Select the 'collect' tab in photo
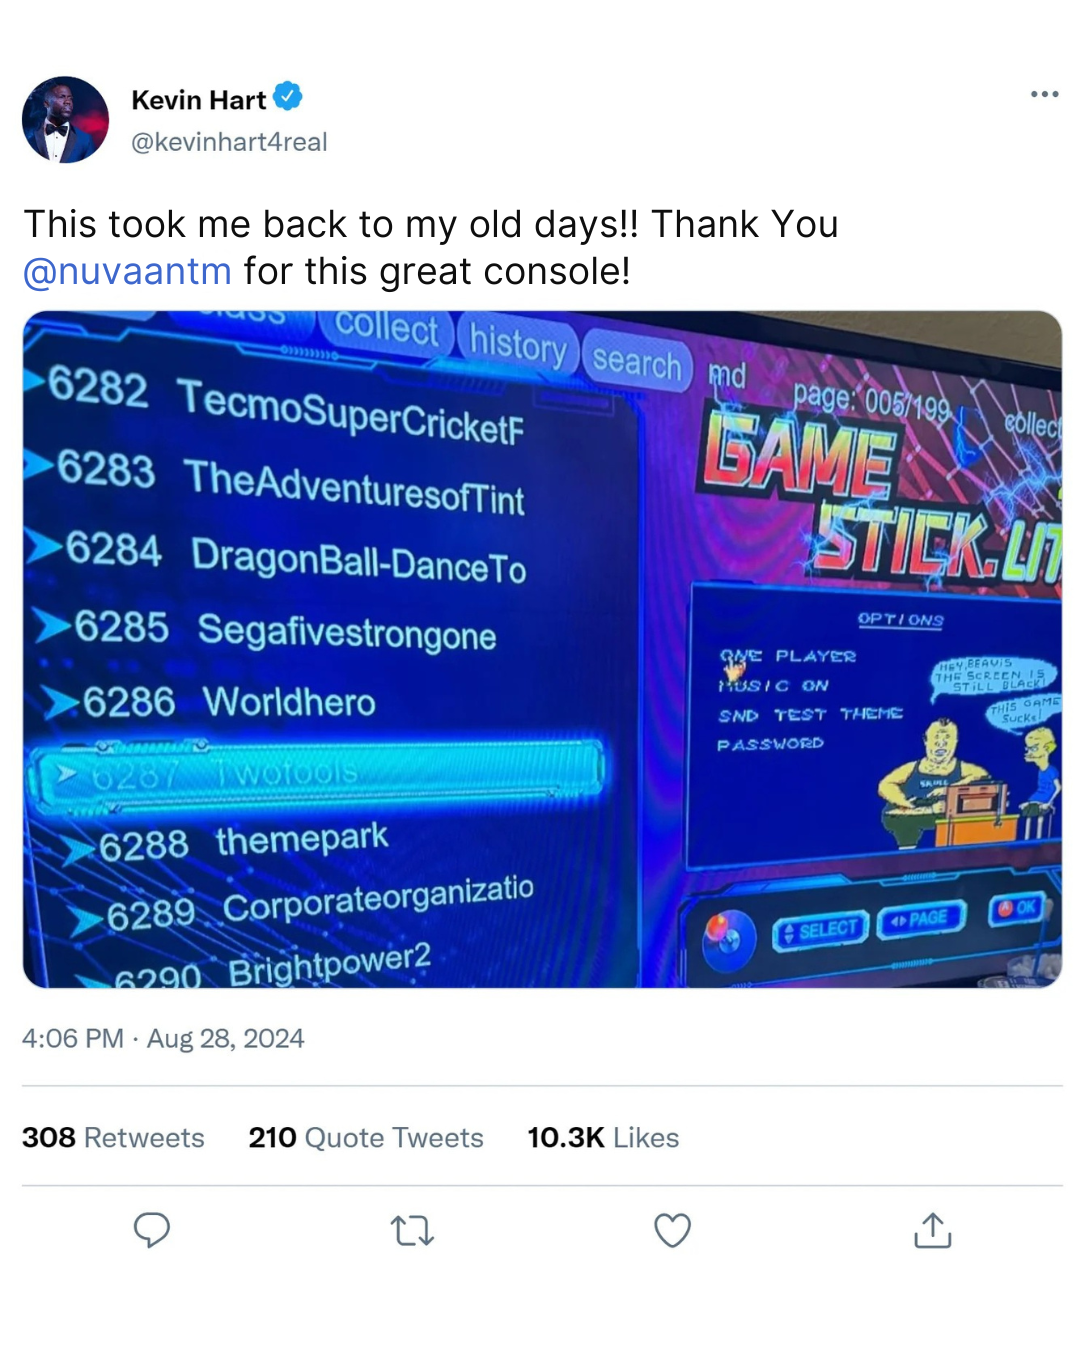The height and width of the screenshot is (1350, 1080). tap(386, 330)
